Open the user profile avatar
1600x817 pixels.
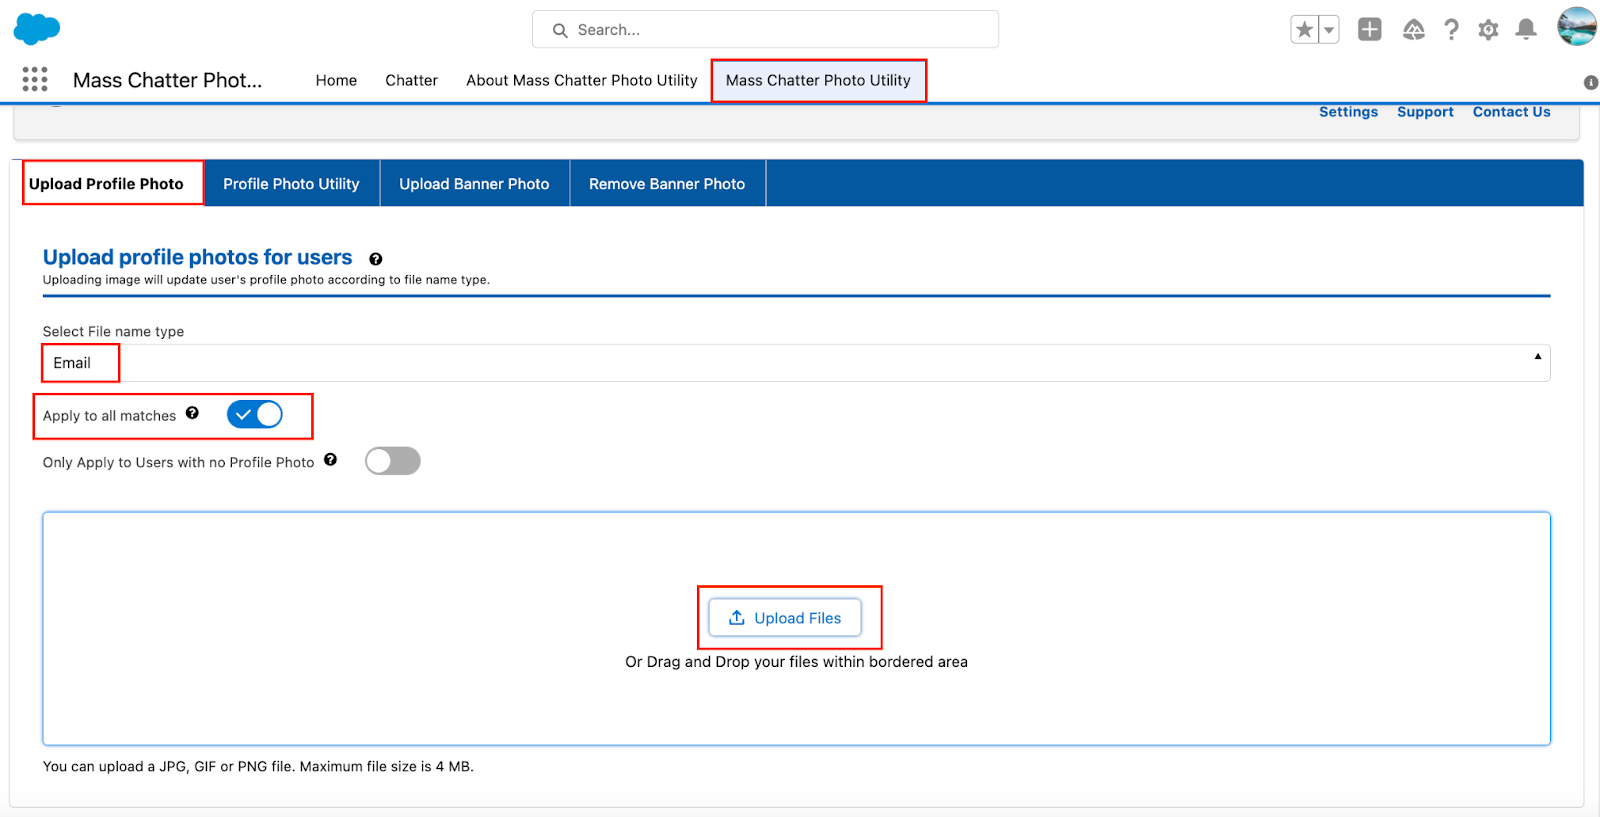point(1577,27)
